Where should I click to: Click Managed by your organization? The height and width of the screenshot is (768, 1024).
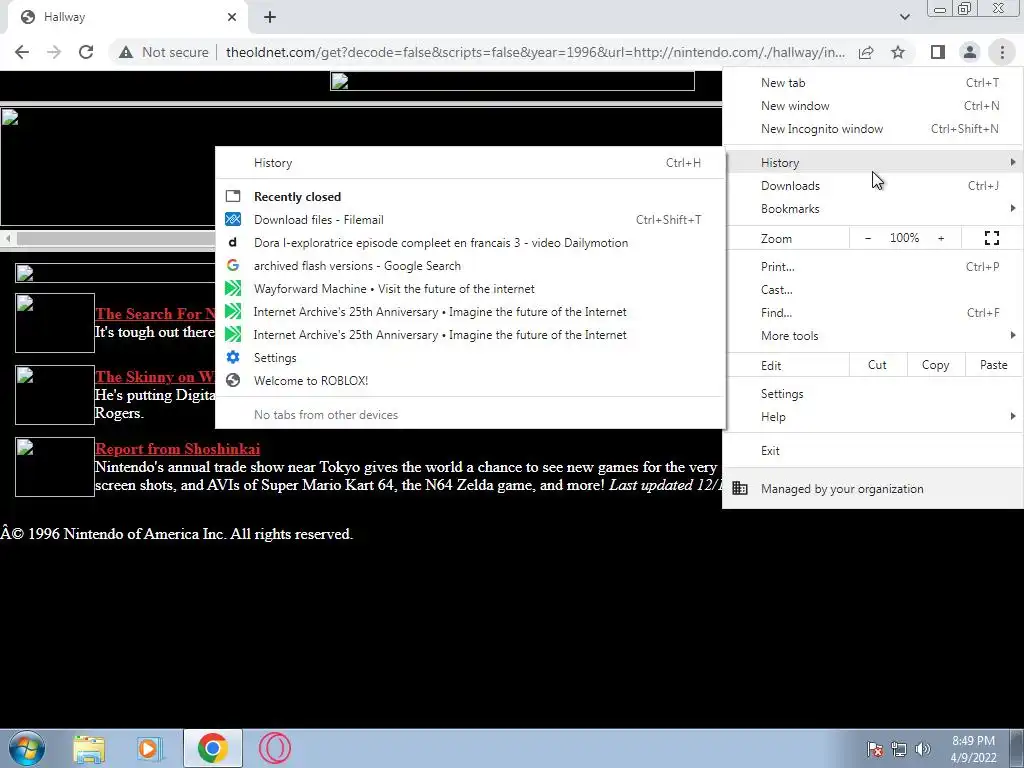click(x=872, y=488)
